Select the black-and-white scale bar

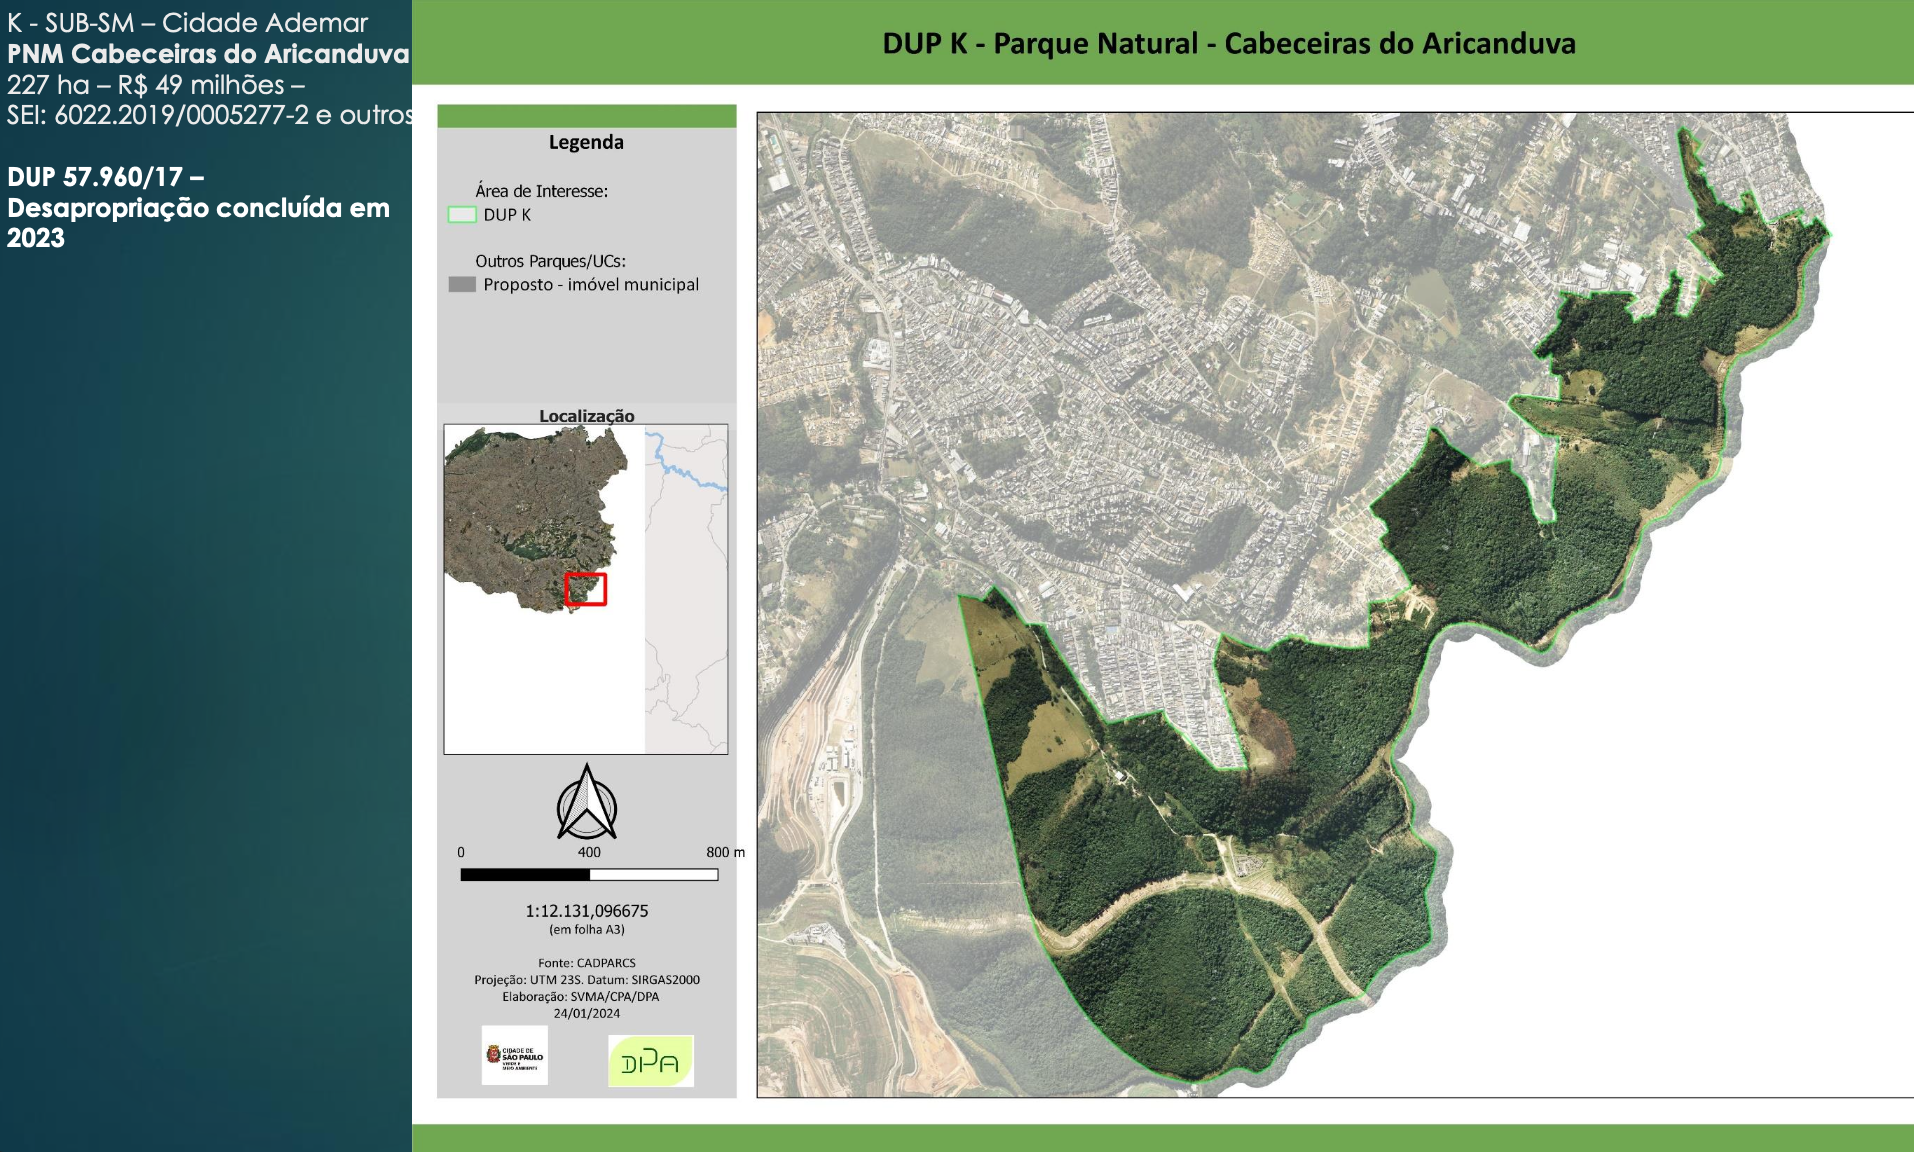click(589, 875)
